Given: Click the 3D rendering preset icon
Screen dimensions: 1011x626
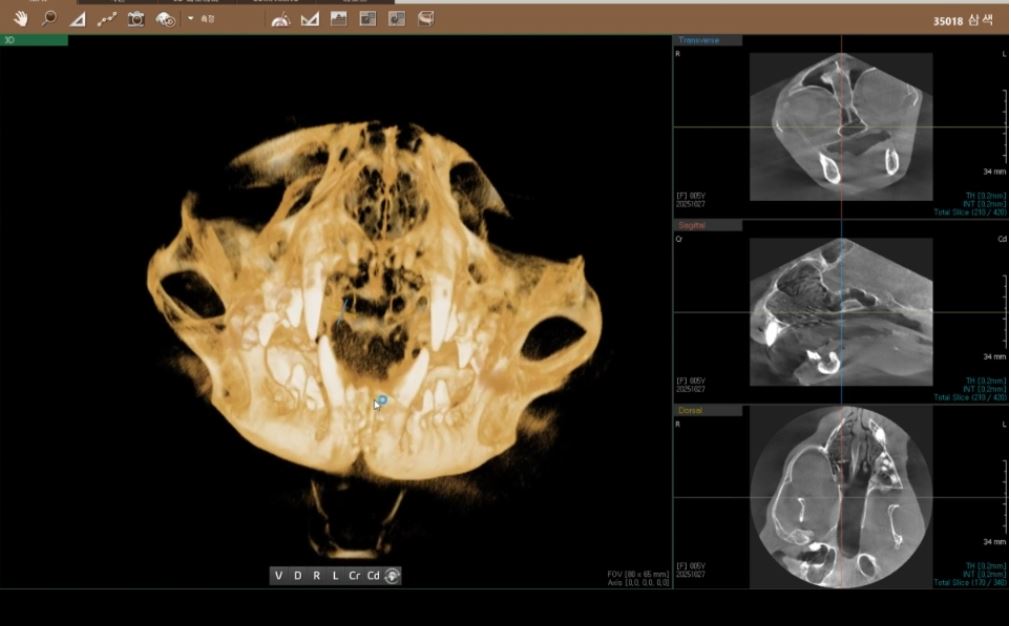Looking at the screenshot, I should point(166,19).
